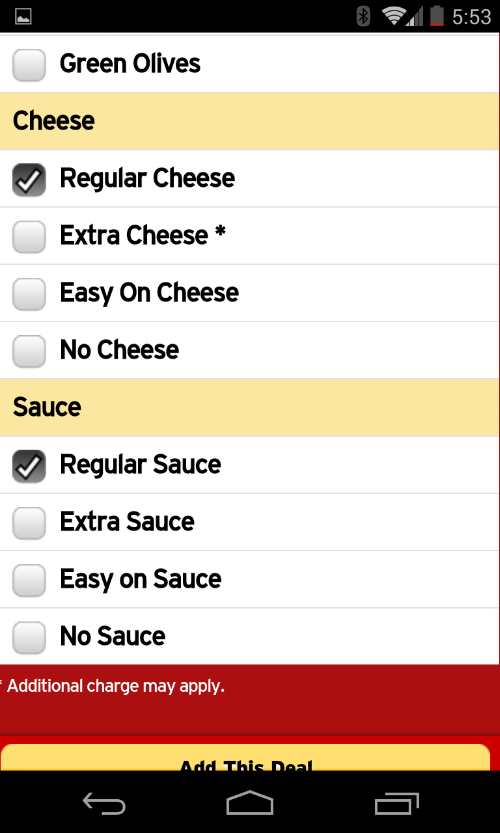Tap the Android back navigation icon

104,803
